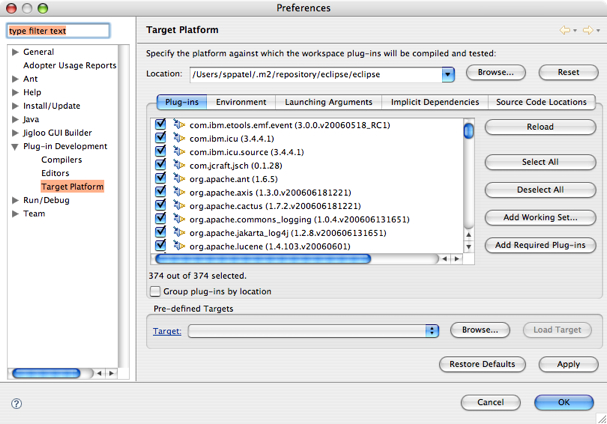Click the Apply button

coord(568,364)
